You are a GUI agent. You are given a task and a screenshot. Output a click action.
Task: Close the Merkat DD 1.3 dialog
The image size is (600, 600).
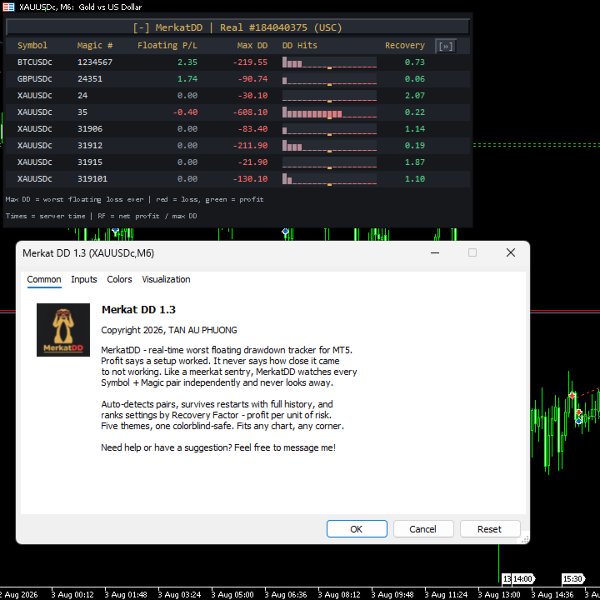[510, 253]
